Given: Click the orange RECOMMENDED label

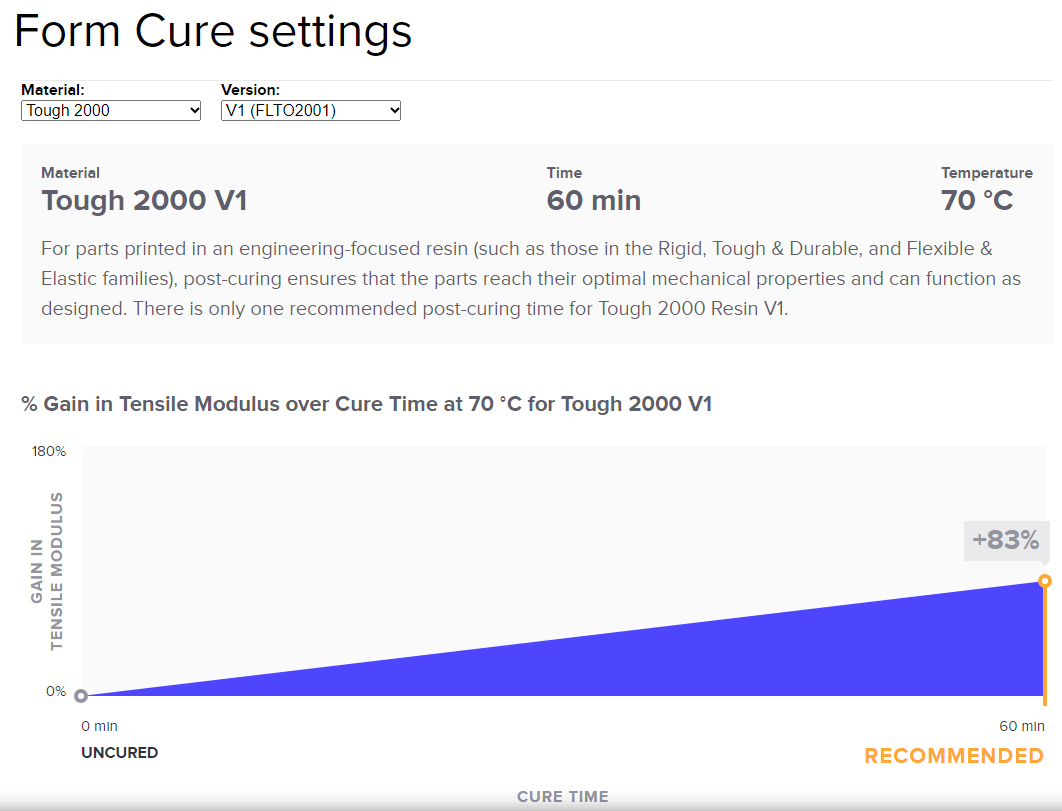Looking at the screenshot, I should 954,756.
